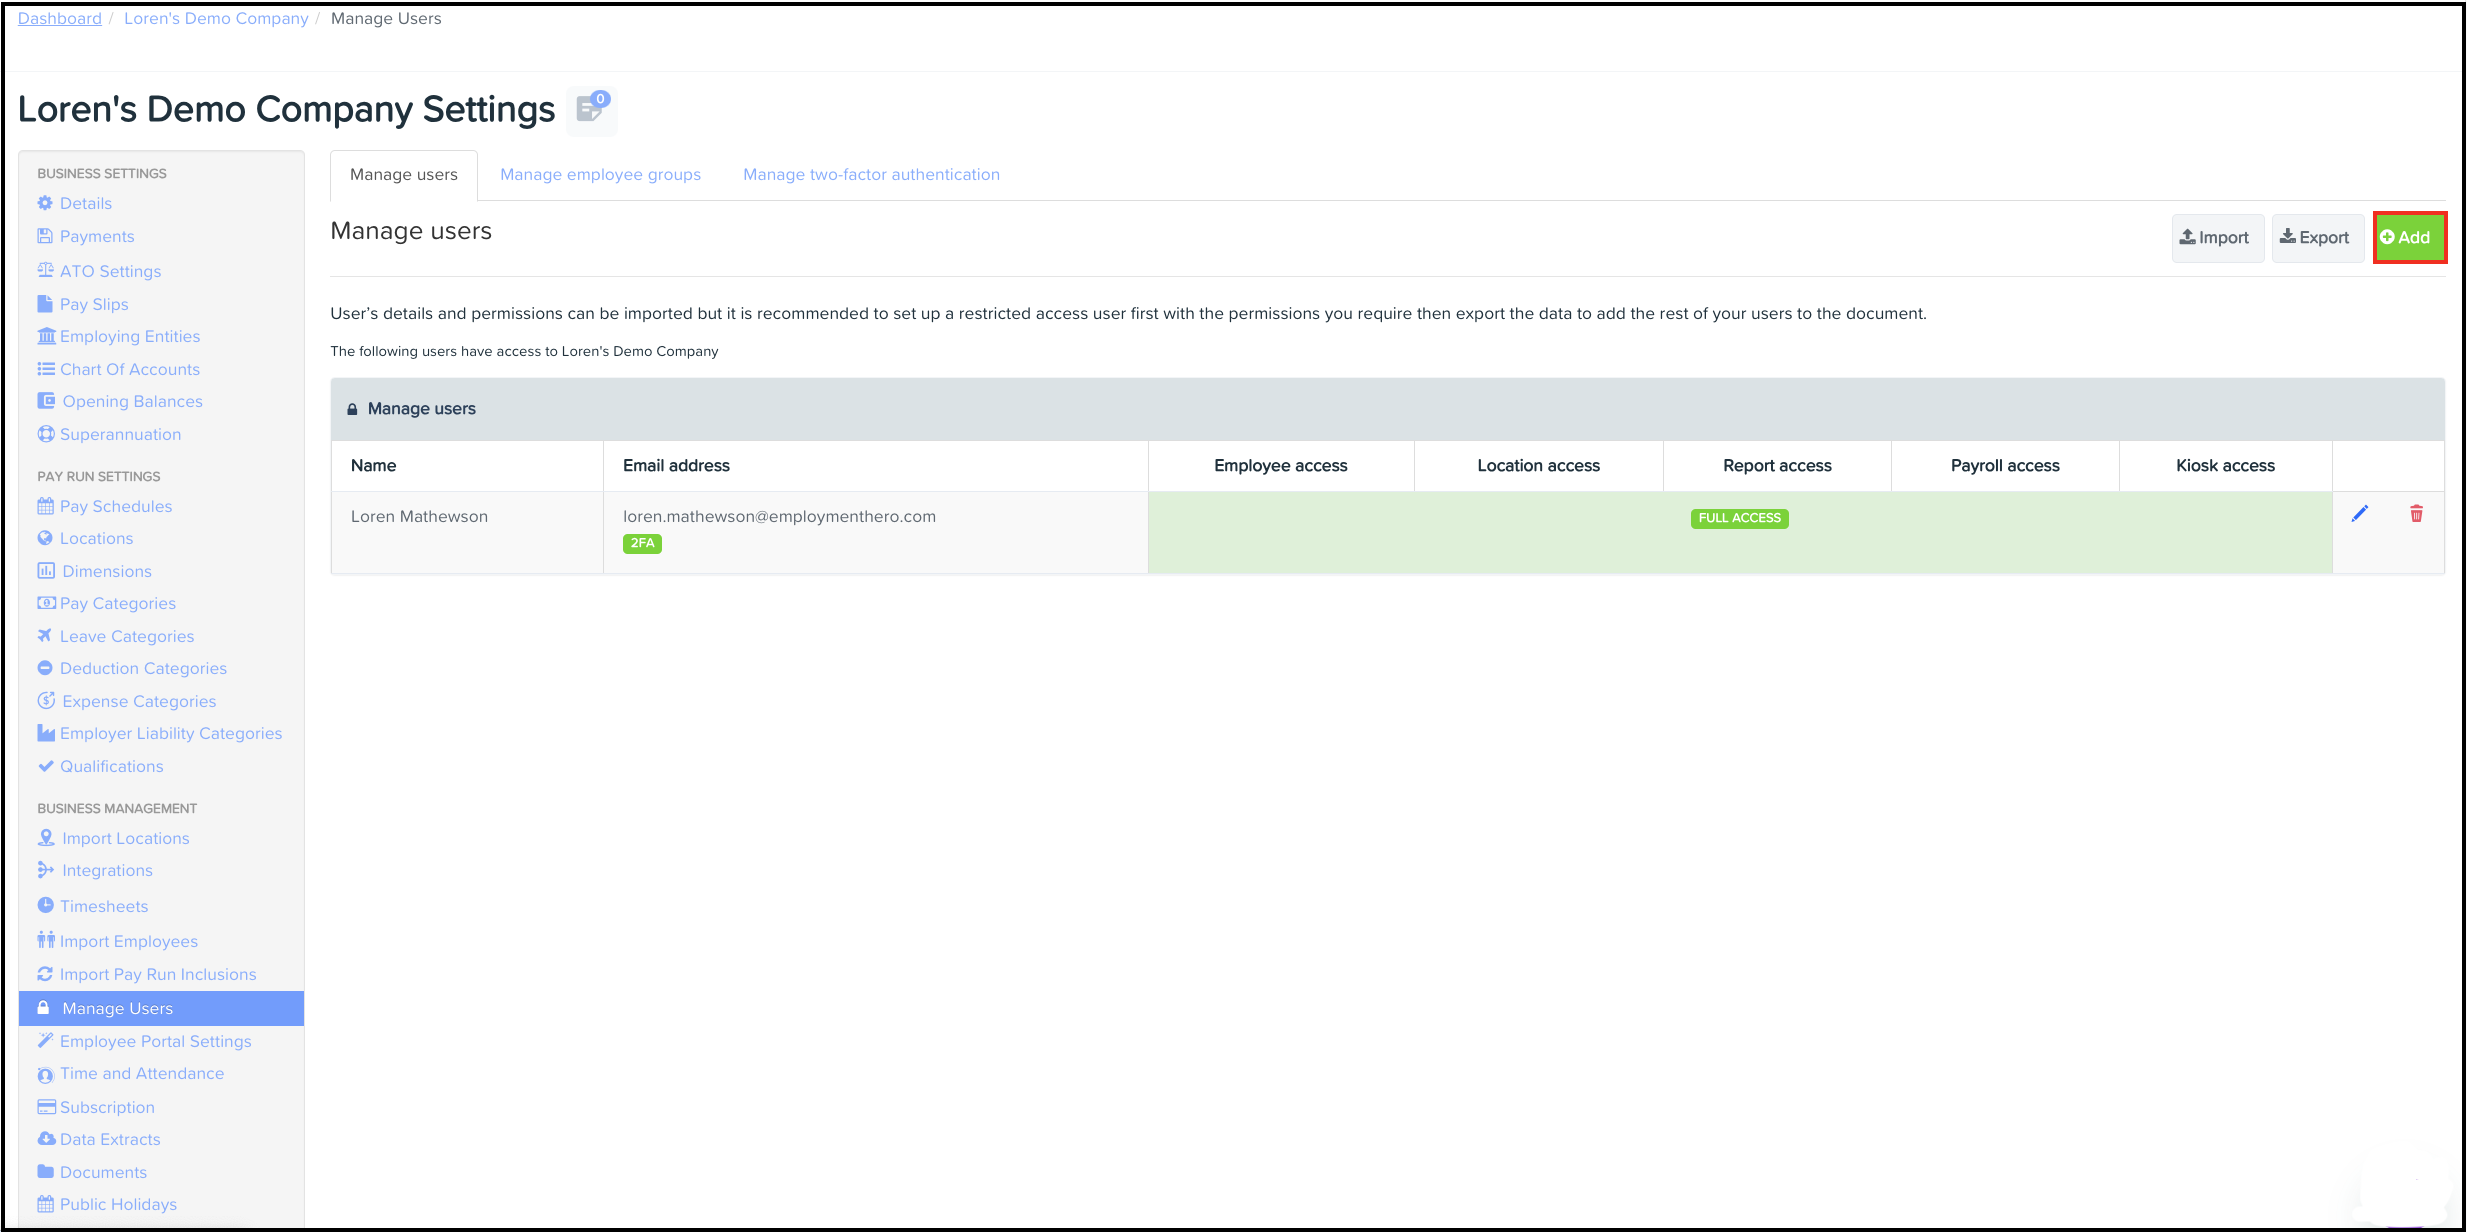This screenshot has height=1232, width=2467.
Task: Open the notes icon beside the settings title
Action: coord(591,110)
